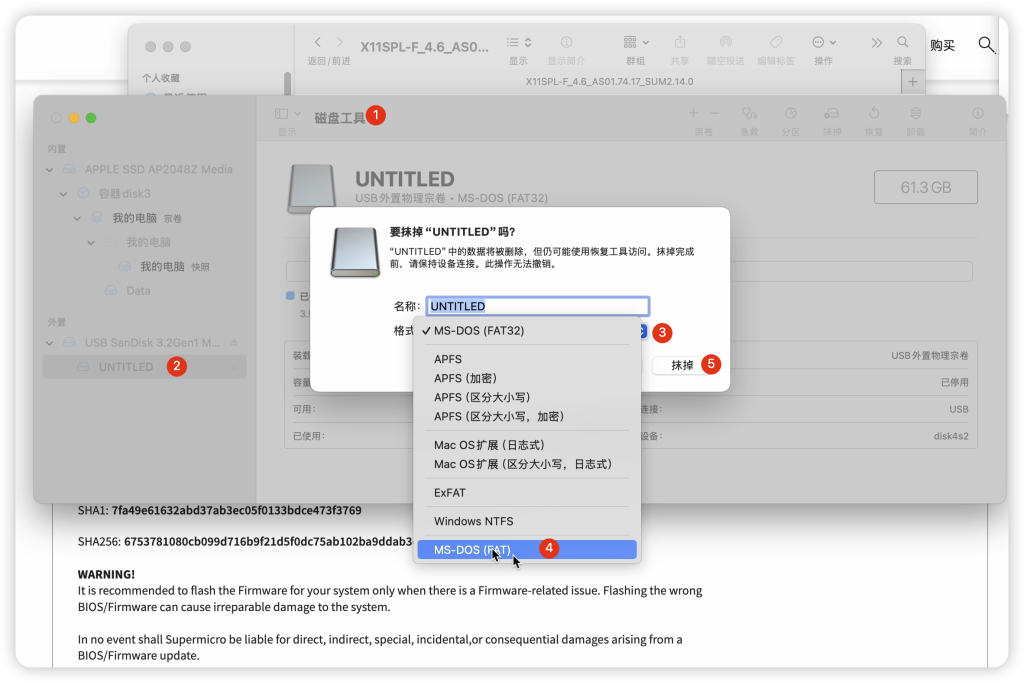Select Data volume in the sidebar
The image size is (1024, 683).
138,291
